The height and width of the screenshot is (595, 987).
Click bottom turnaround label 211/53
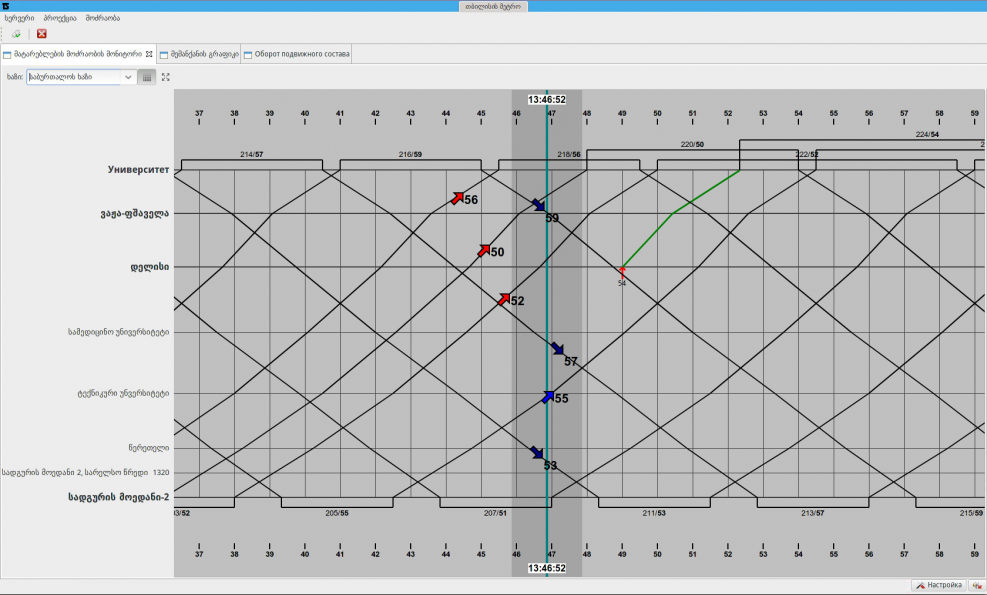(x=654, y=513)
